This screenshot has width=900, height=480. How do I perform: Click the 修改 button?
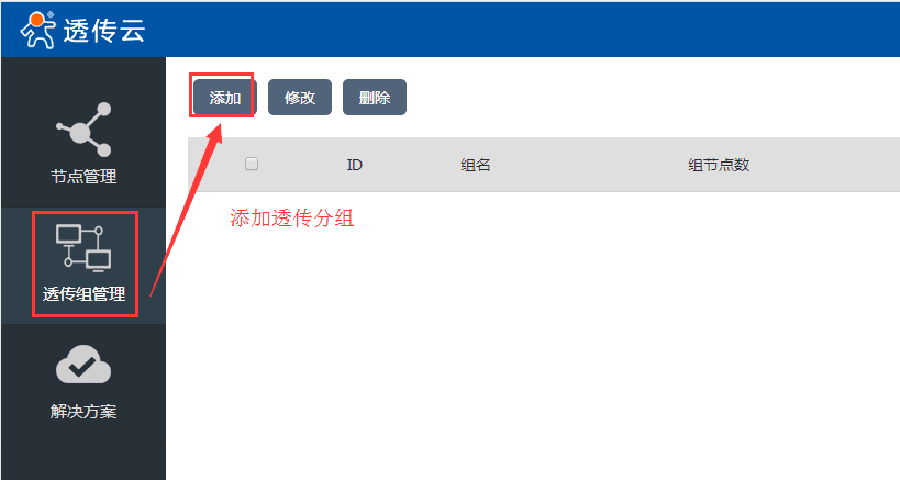point(300,97)
